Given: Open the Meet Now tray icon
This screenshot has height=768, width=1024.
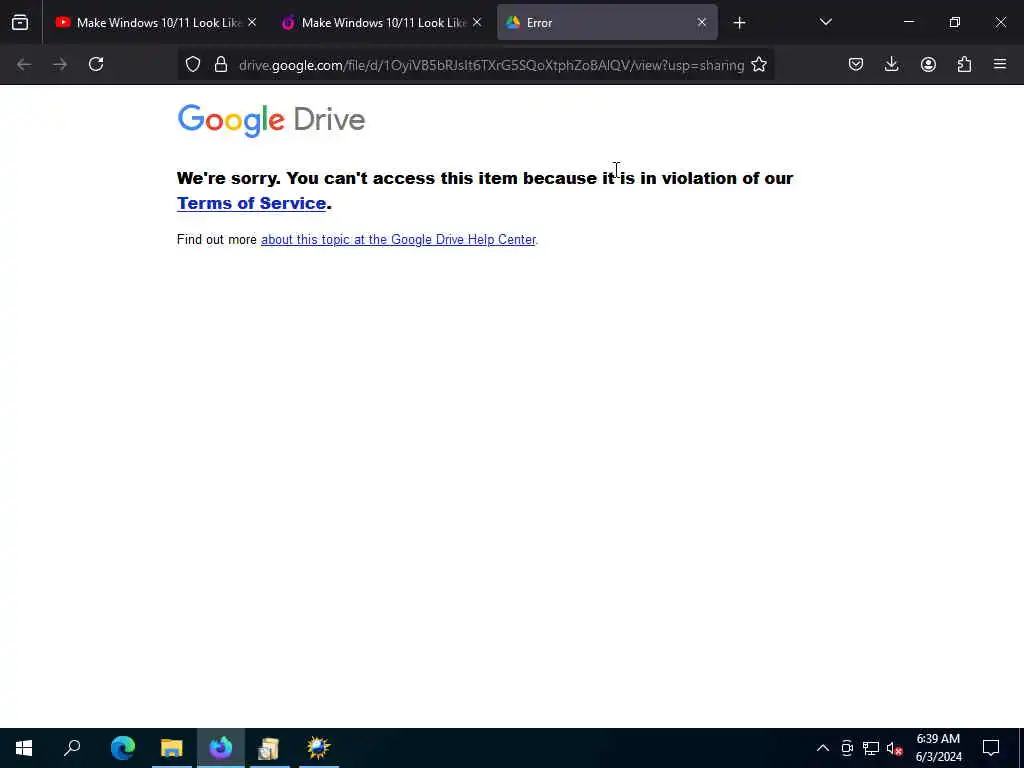Looking at the screenshot, I should point(847,748).
